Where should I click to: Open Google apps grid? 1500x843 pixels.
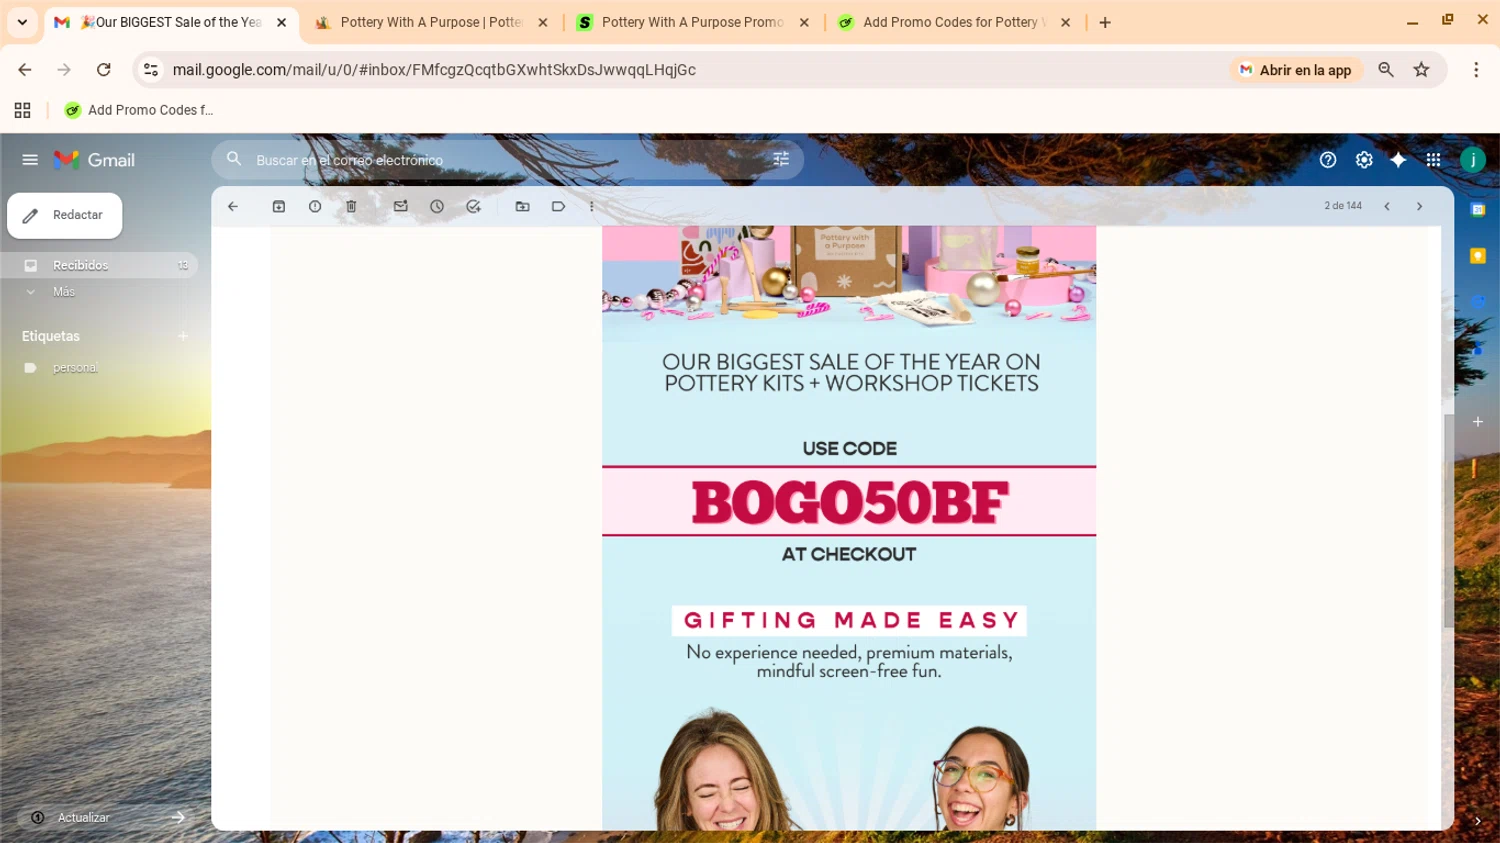pyautogui.click(x=1433, y=160)
